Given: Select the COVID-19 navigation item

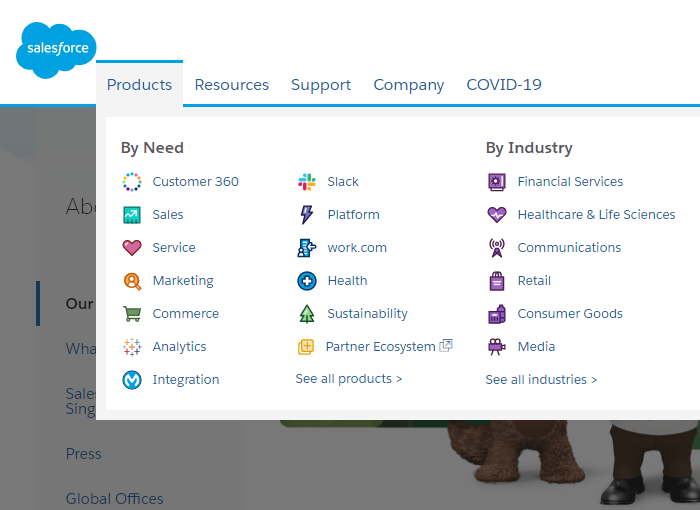Looking at the screenshot, I should [x=504, y=85].
